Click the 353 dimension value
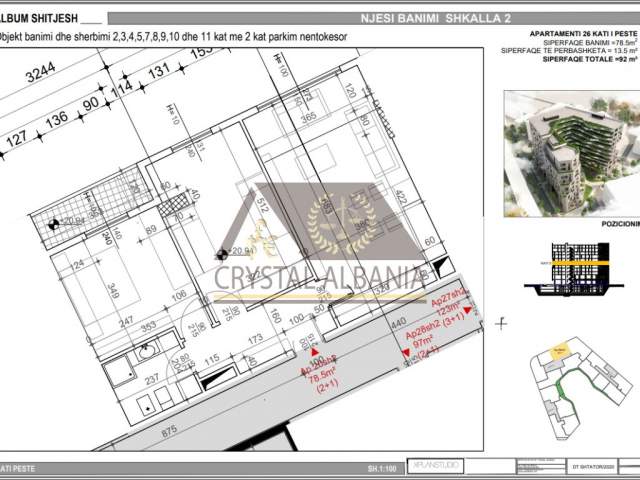 (x=149, y=327)
